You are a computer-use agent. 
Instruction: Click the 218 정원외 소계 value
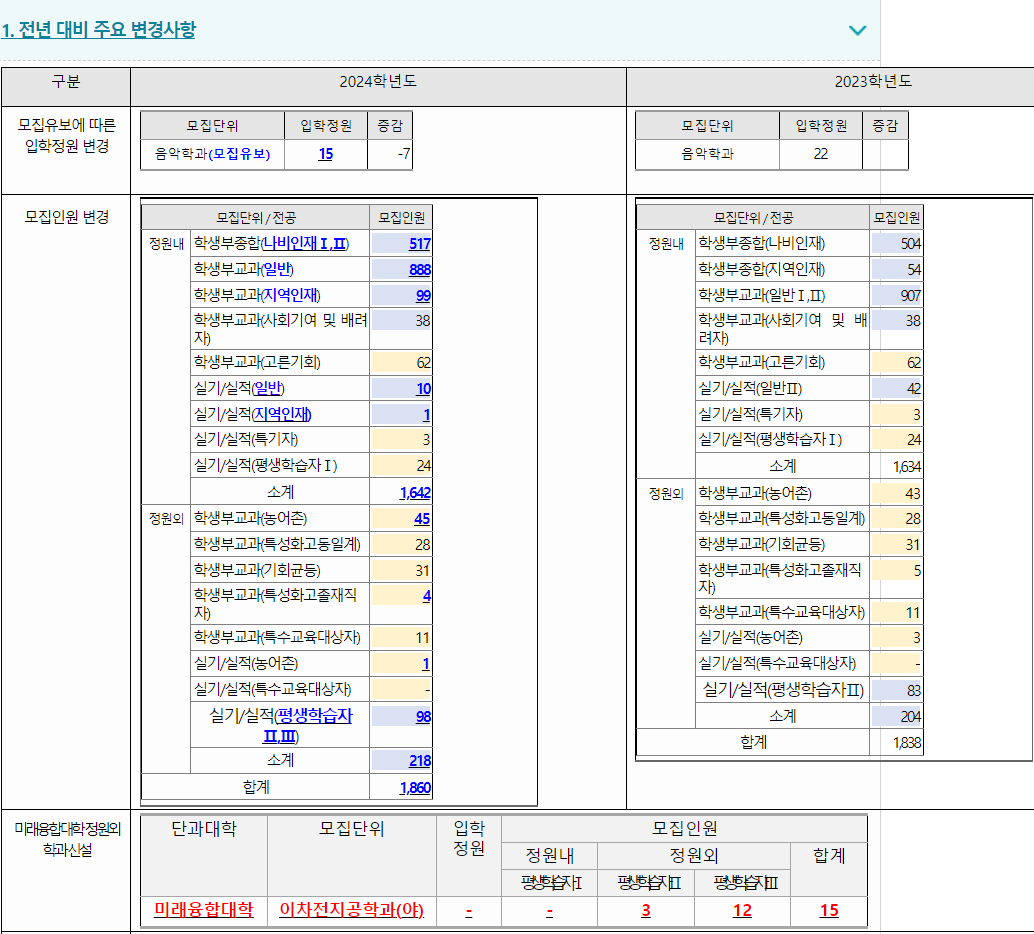419,761
